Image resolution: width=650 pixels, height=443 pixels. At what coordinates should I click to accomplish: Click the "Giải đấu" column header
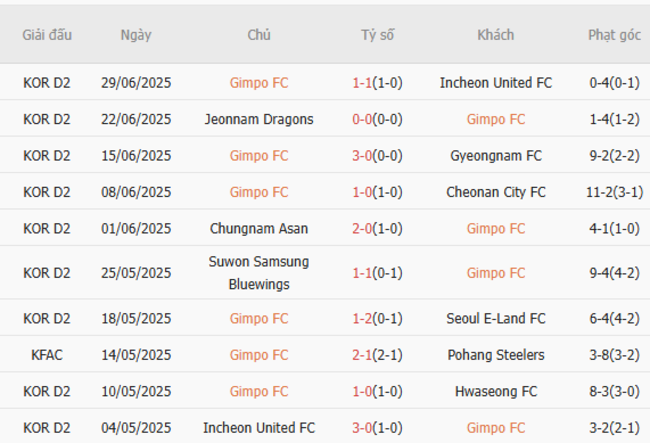[x=47, y=35]
